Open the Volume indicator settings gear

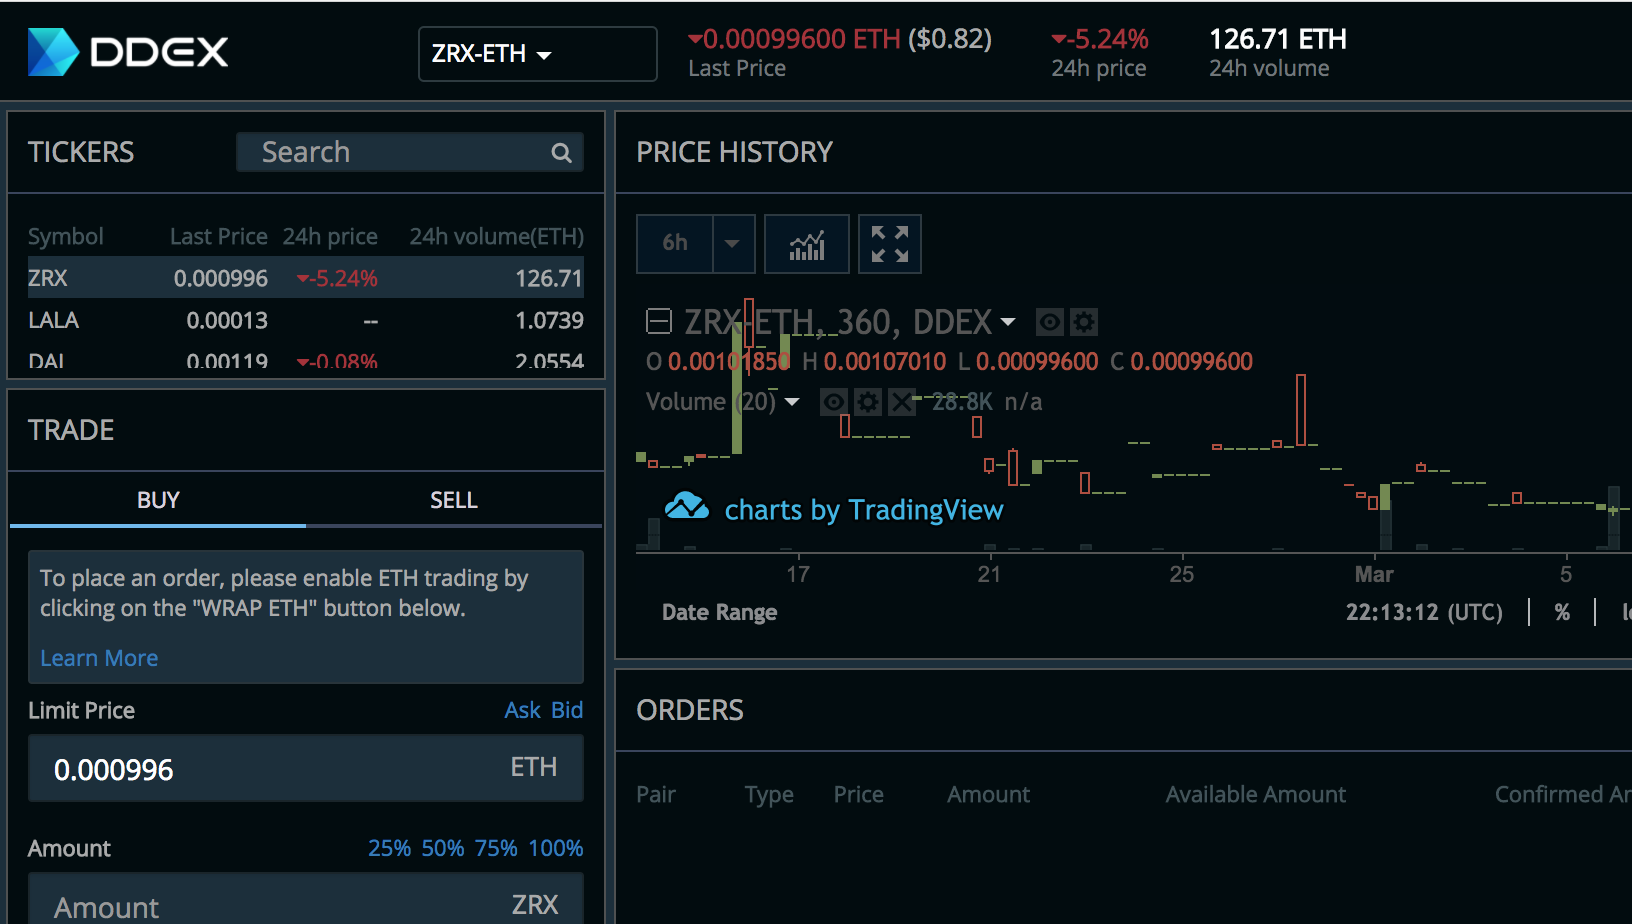(868, 401)
